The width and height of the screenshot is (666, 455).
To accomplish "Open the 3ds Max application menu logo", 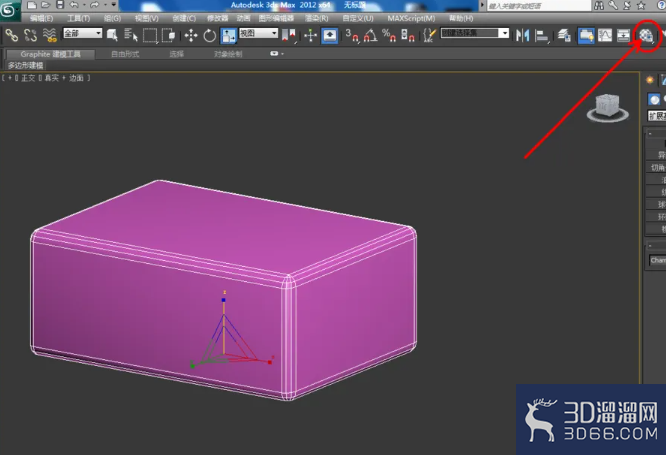I will point(9,10).
